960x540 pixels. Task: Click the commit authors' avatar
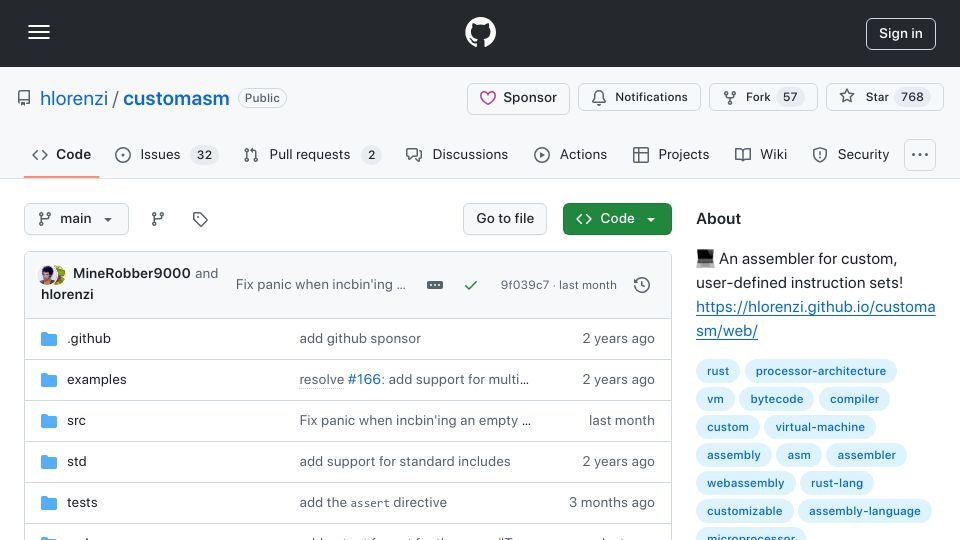52,275
